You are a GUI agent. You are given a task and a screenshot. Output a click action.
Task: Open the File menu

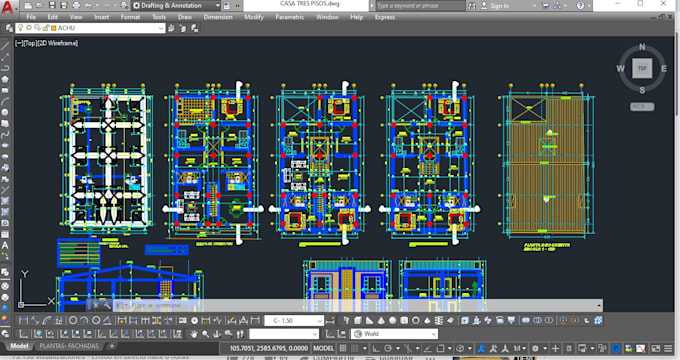click(31, 17)
